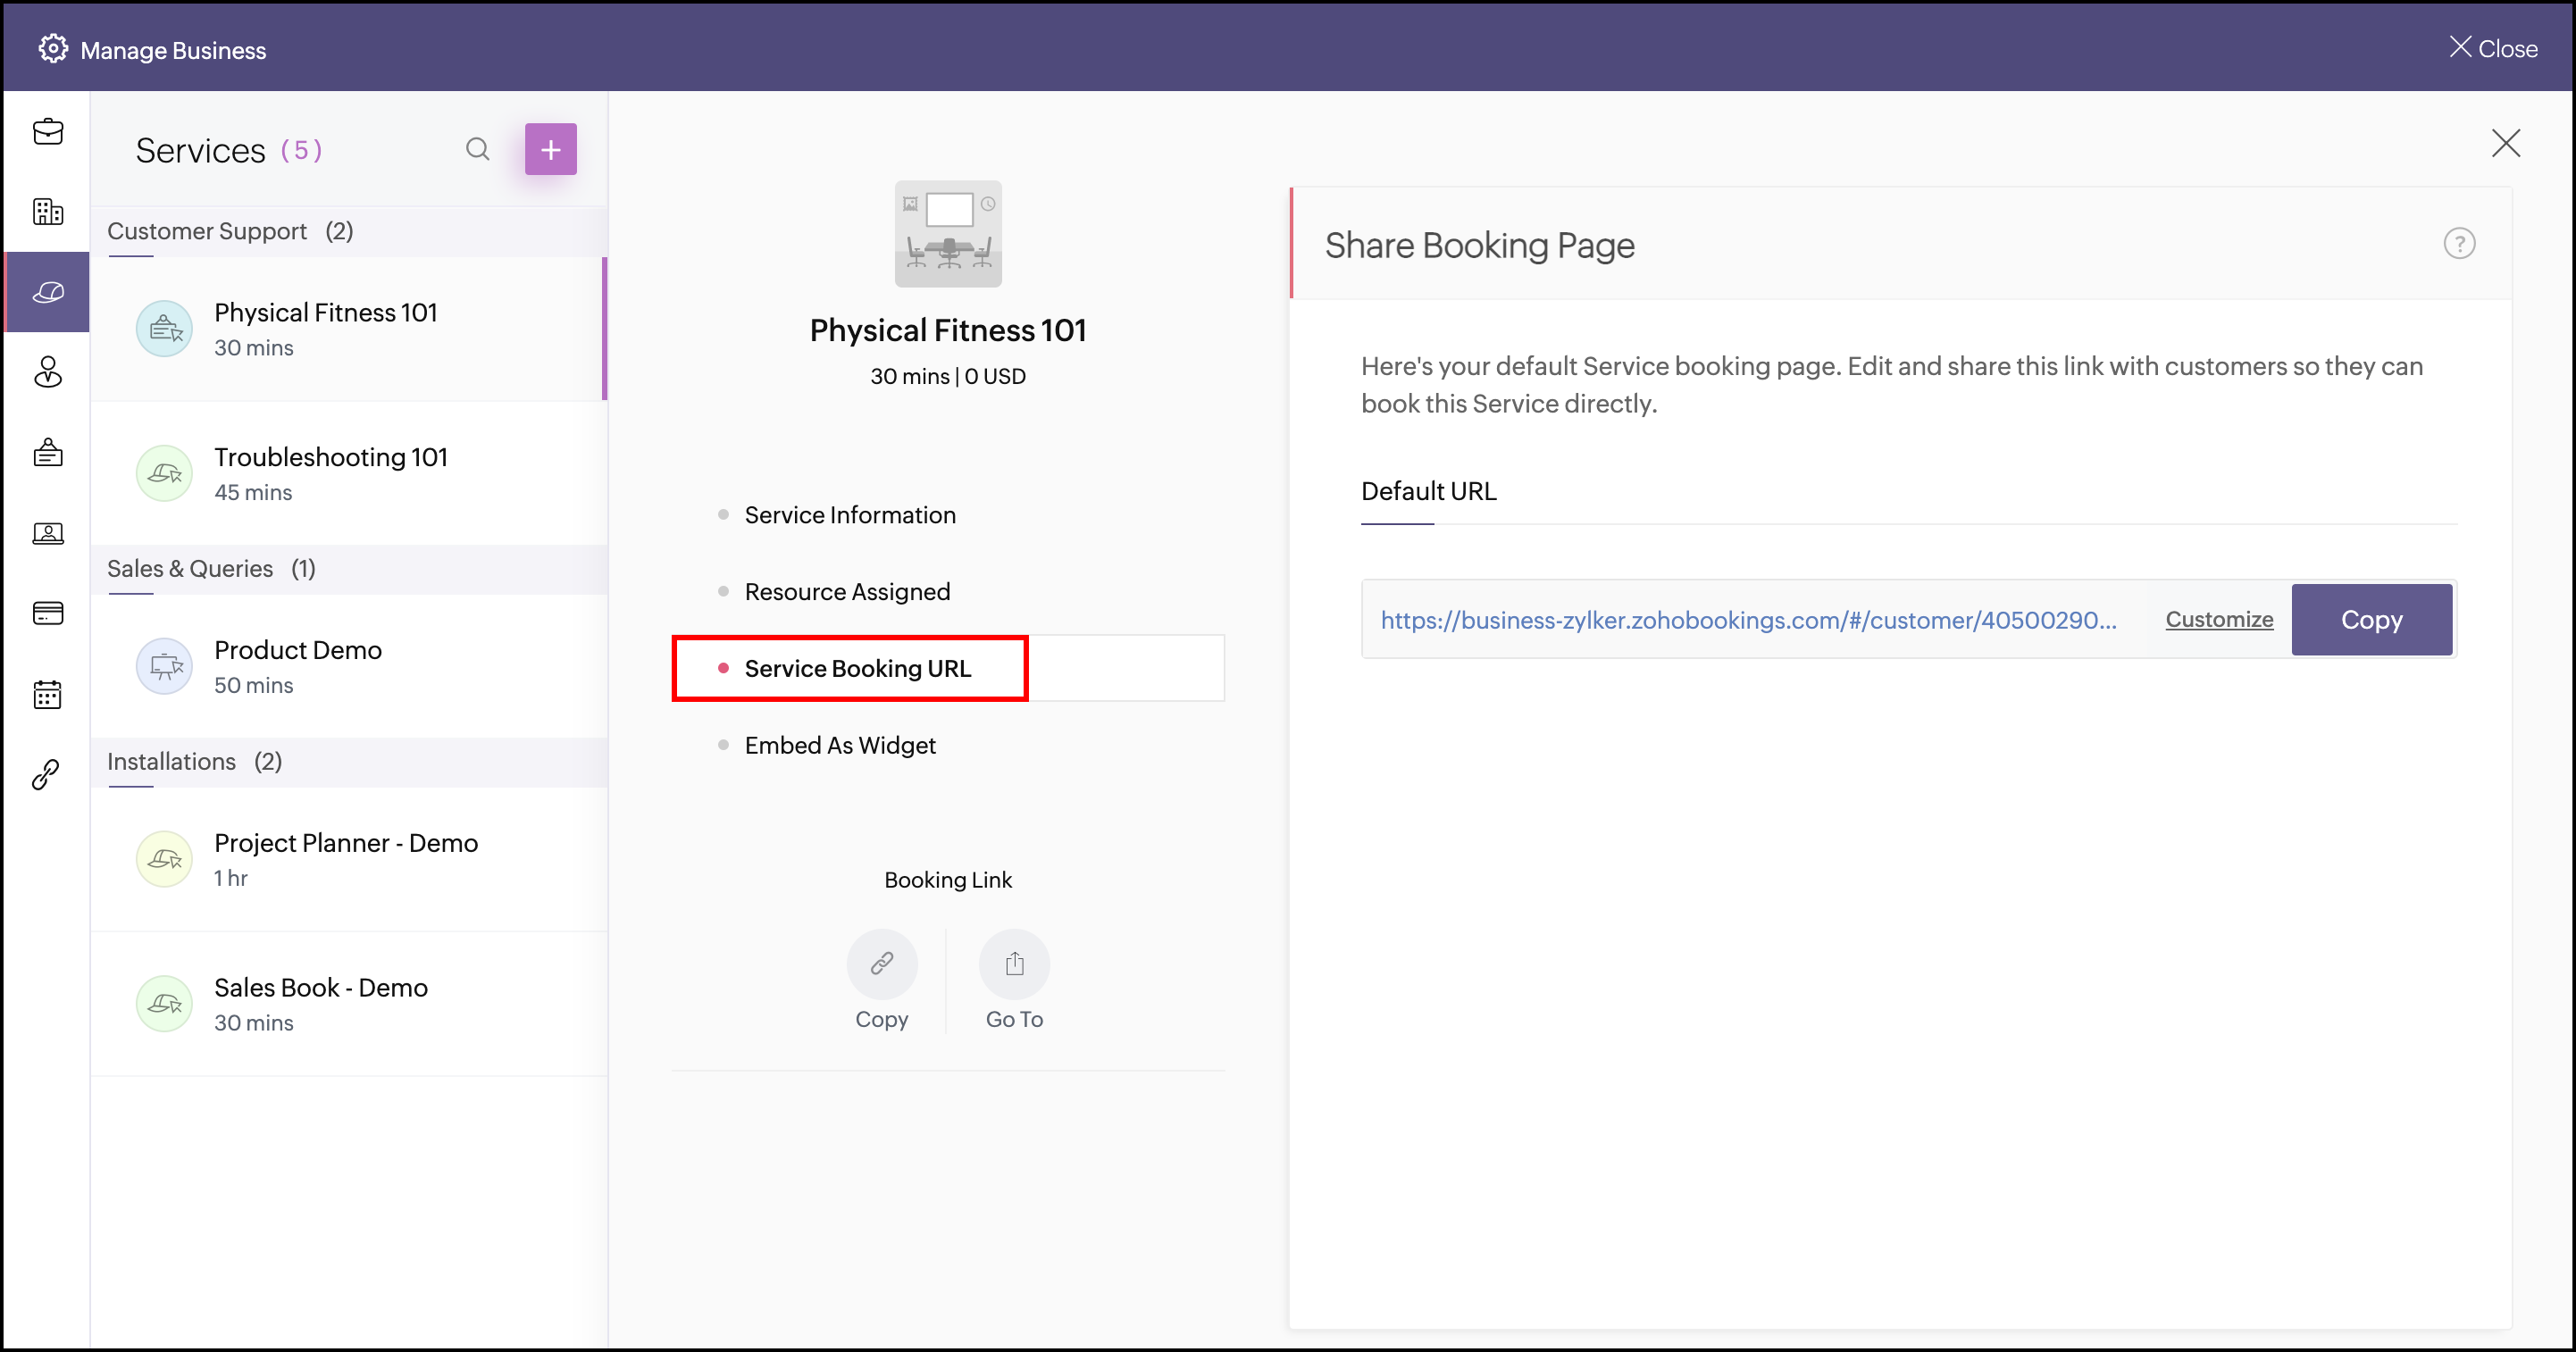The image size is (2576, 1352).
Task: Click the Go To share icon
Action: [1014, 964]
